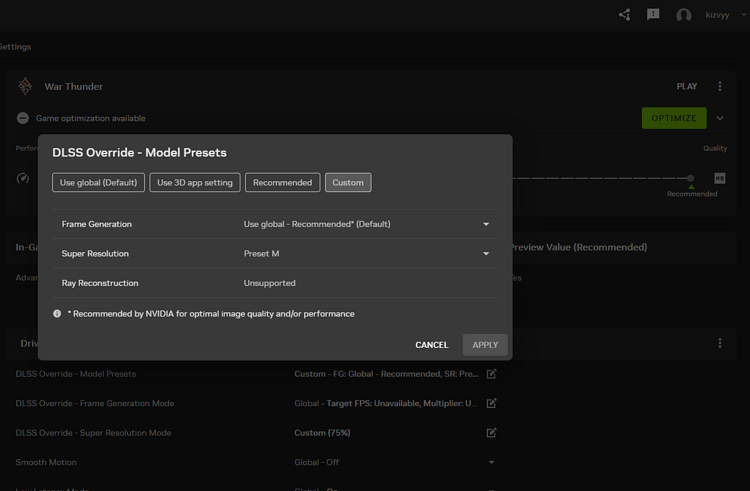Viewport: 750px width, 491px height.
Task: Click the War Thunder game logo
Action: click(25, 87)
